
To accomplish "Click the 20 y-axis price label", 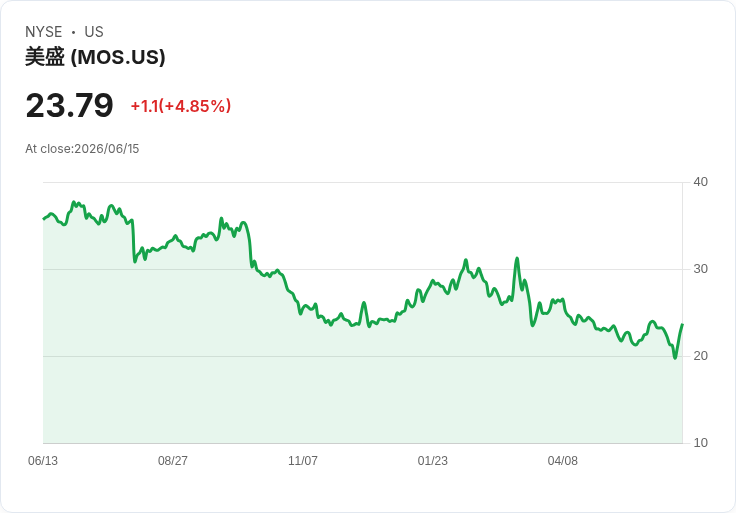I will pyautogui.click(x=700, y=356).
